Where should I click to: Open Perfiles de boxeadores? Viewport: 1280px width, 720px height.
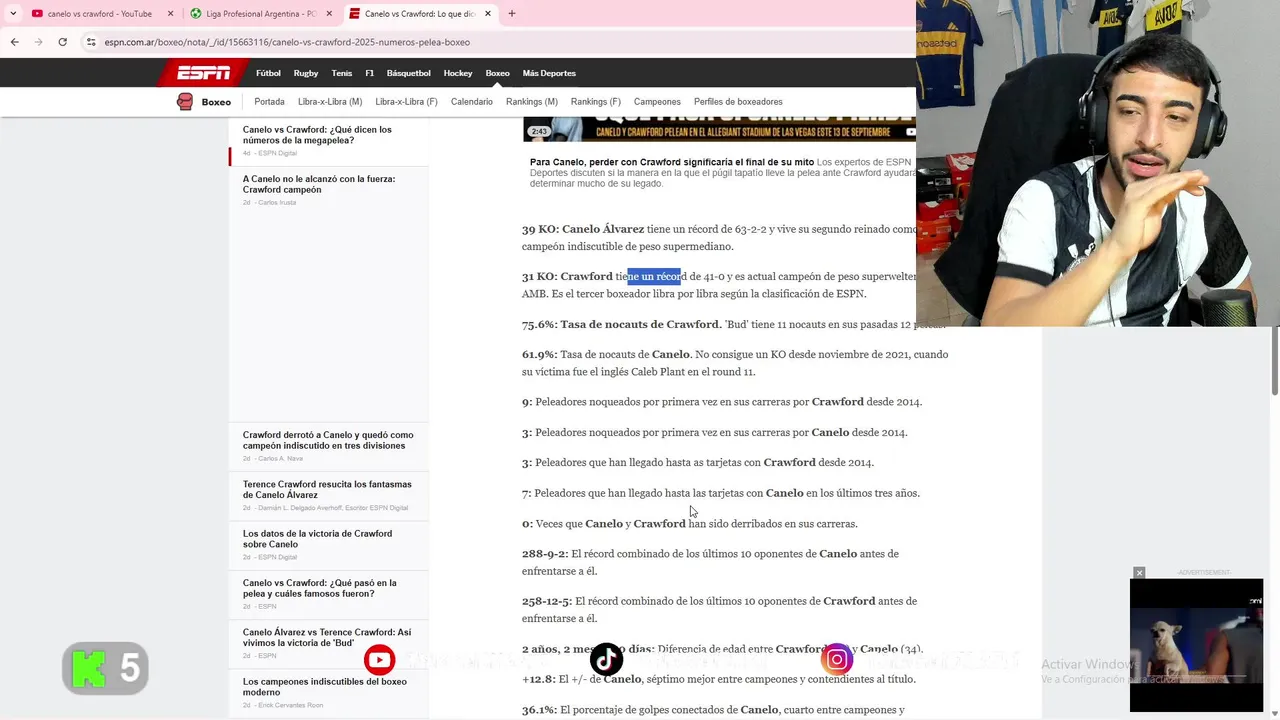[x=738, y=102]
